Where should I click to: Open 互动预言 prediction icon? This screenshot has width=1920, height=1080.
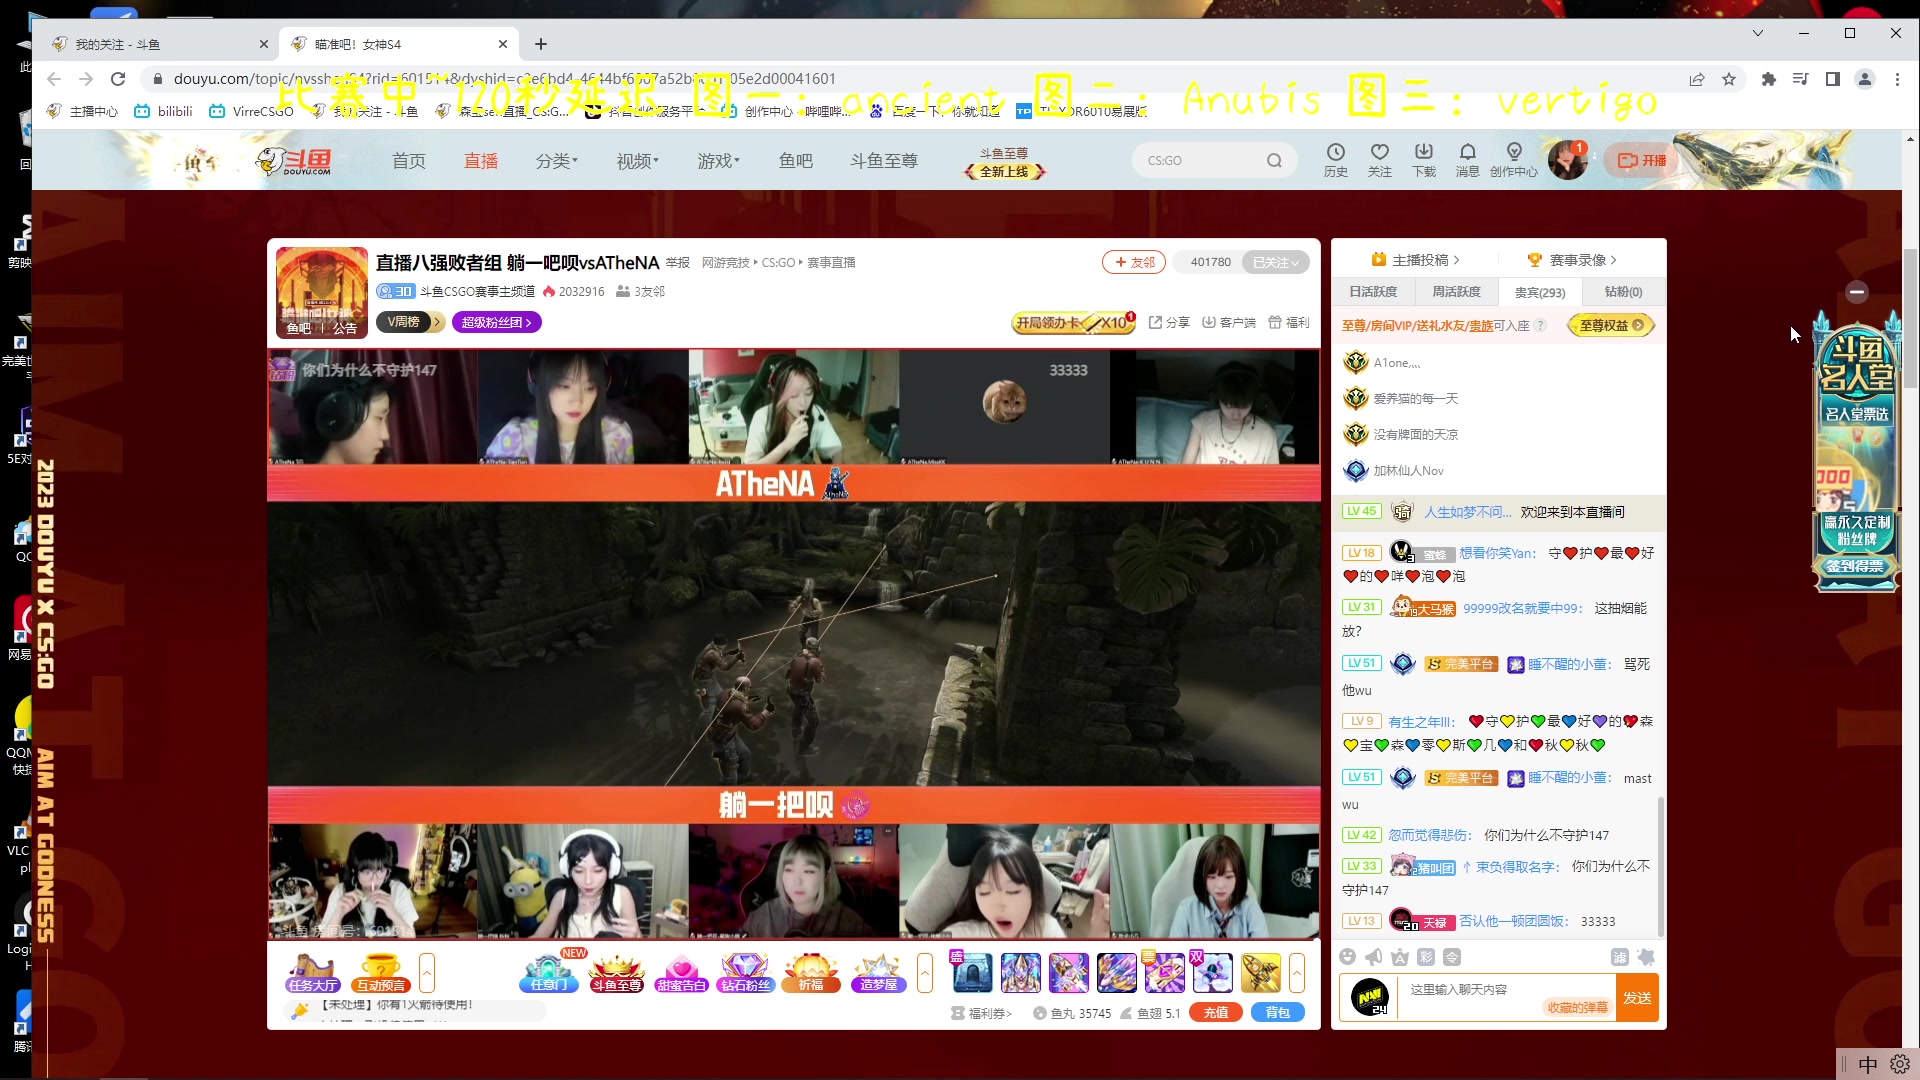point(381,972)
